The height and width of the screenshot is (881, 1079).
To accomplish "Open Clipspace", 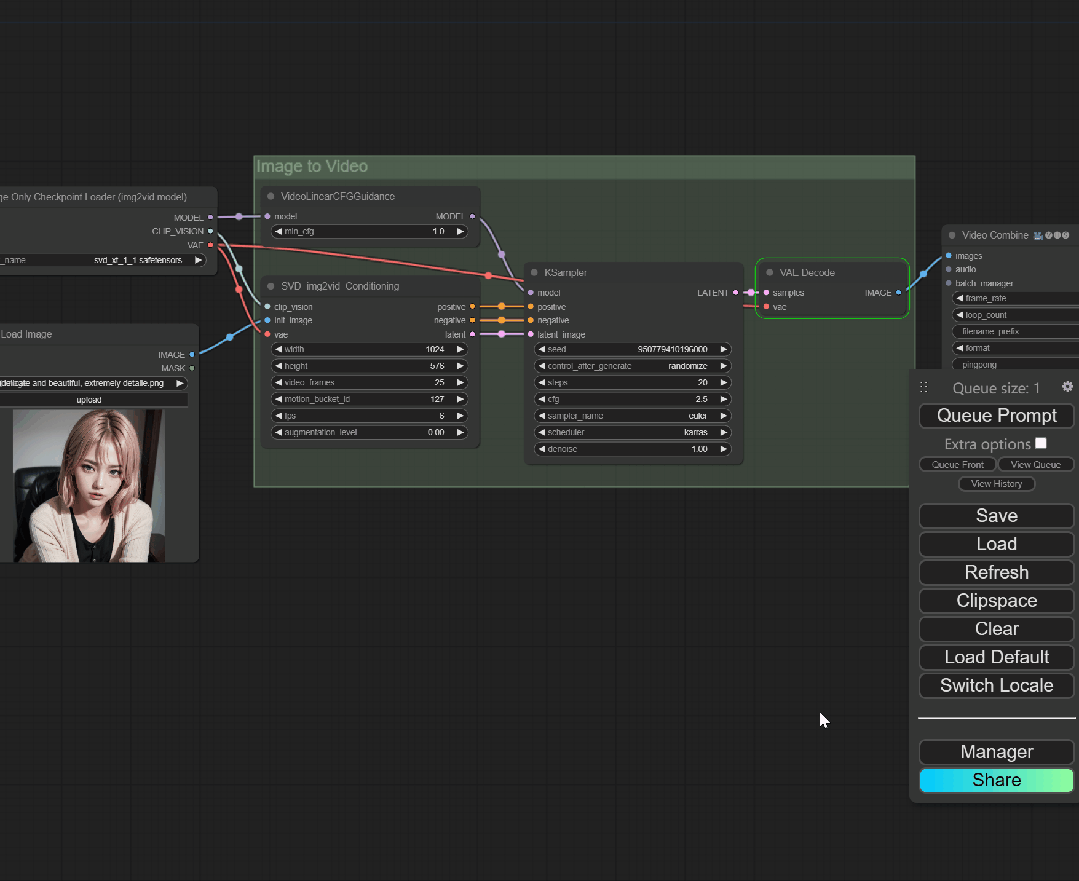I will coord(996,600).
